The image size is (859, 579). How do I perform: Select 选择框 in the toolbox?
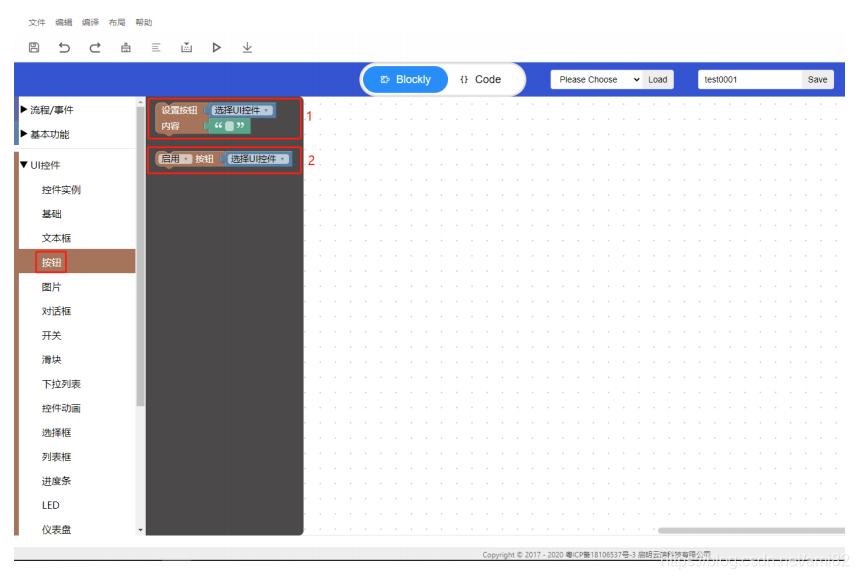pos(56,433)
